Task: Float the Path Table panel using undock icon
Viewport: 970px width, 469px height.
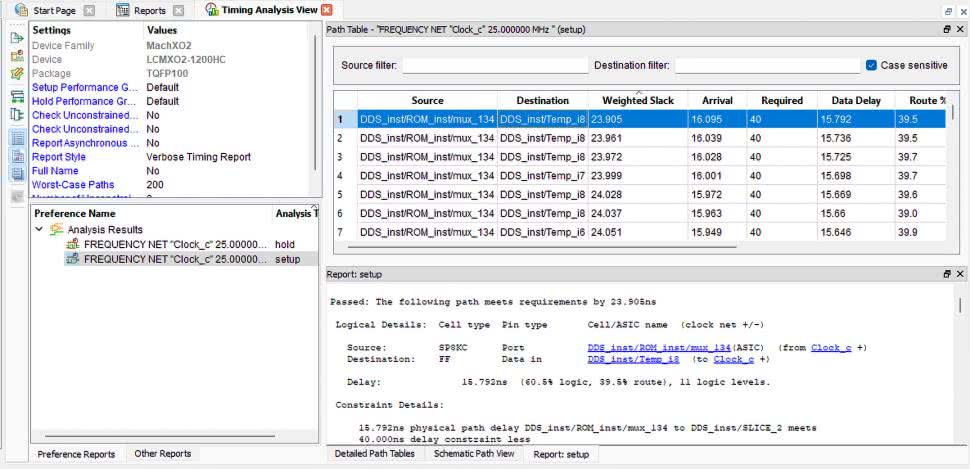Action: [x=946, y=29]
